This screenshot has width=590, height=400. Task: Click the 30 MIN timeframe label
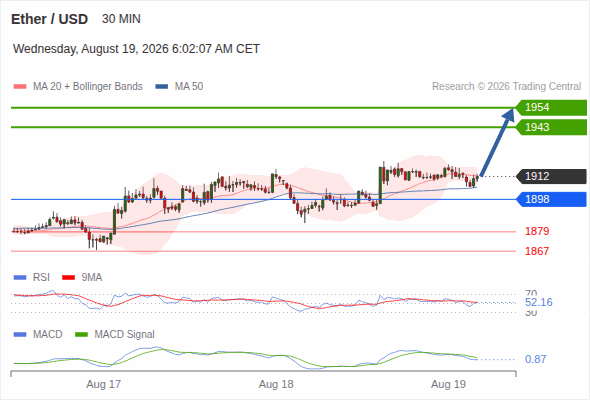click(x=121, y=19)
